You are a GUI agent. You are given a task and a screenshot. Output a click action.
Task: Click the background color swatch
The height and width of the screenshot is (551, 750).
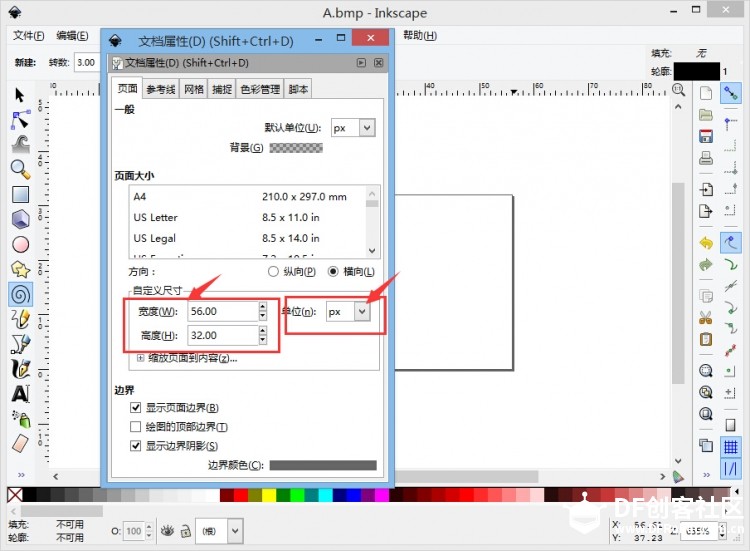296,148
